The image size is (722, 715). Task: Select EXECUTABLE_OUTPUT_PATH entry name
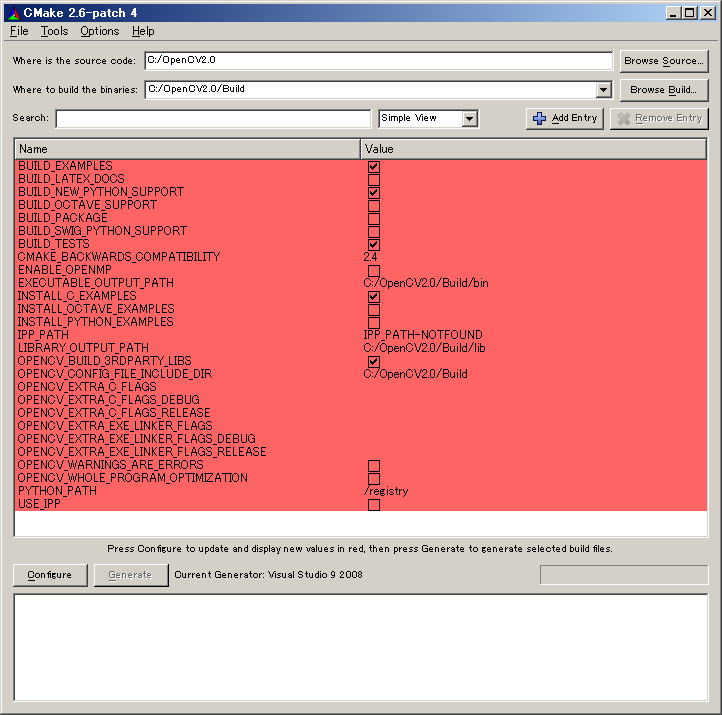pos(96,283)
